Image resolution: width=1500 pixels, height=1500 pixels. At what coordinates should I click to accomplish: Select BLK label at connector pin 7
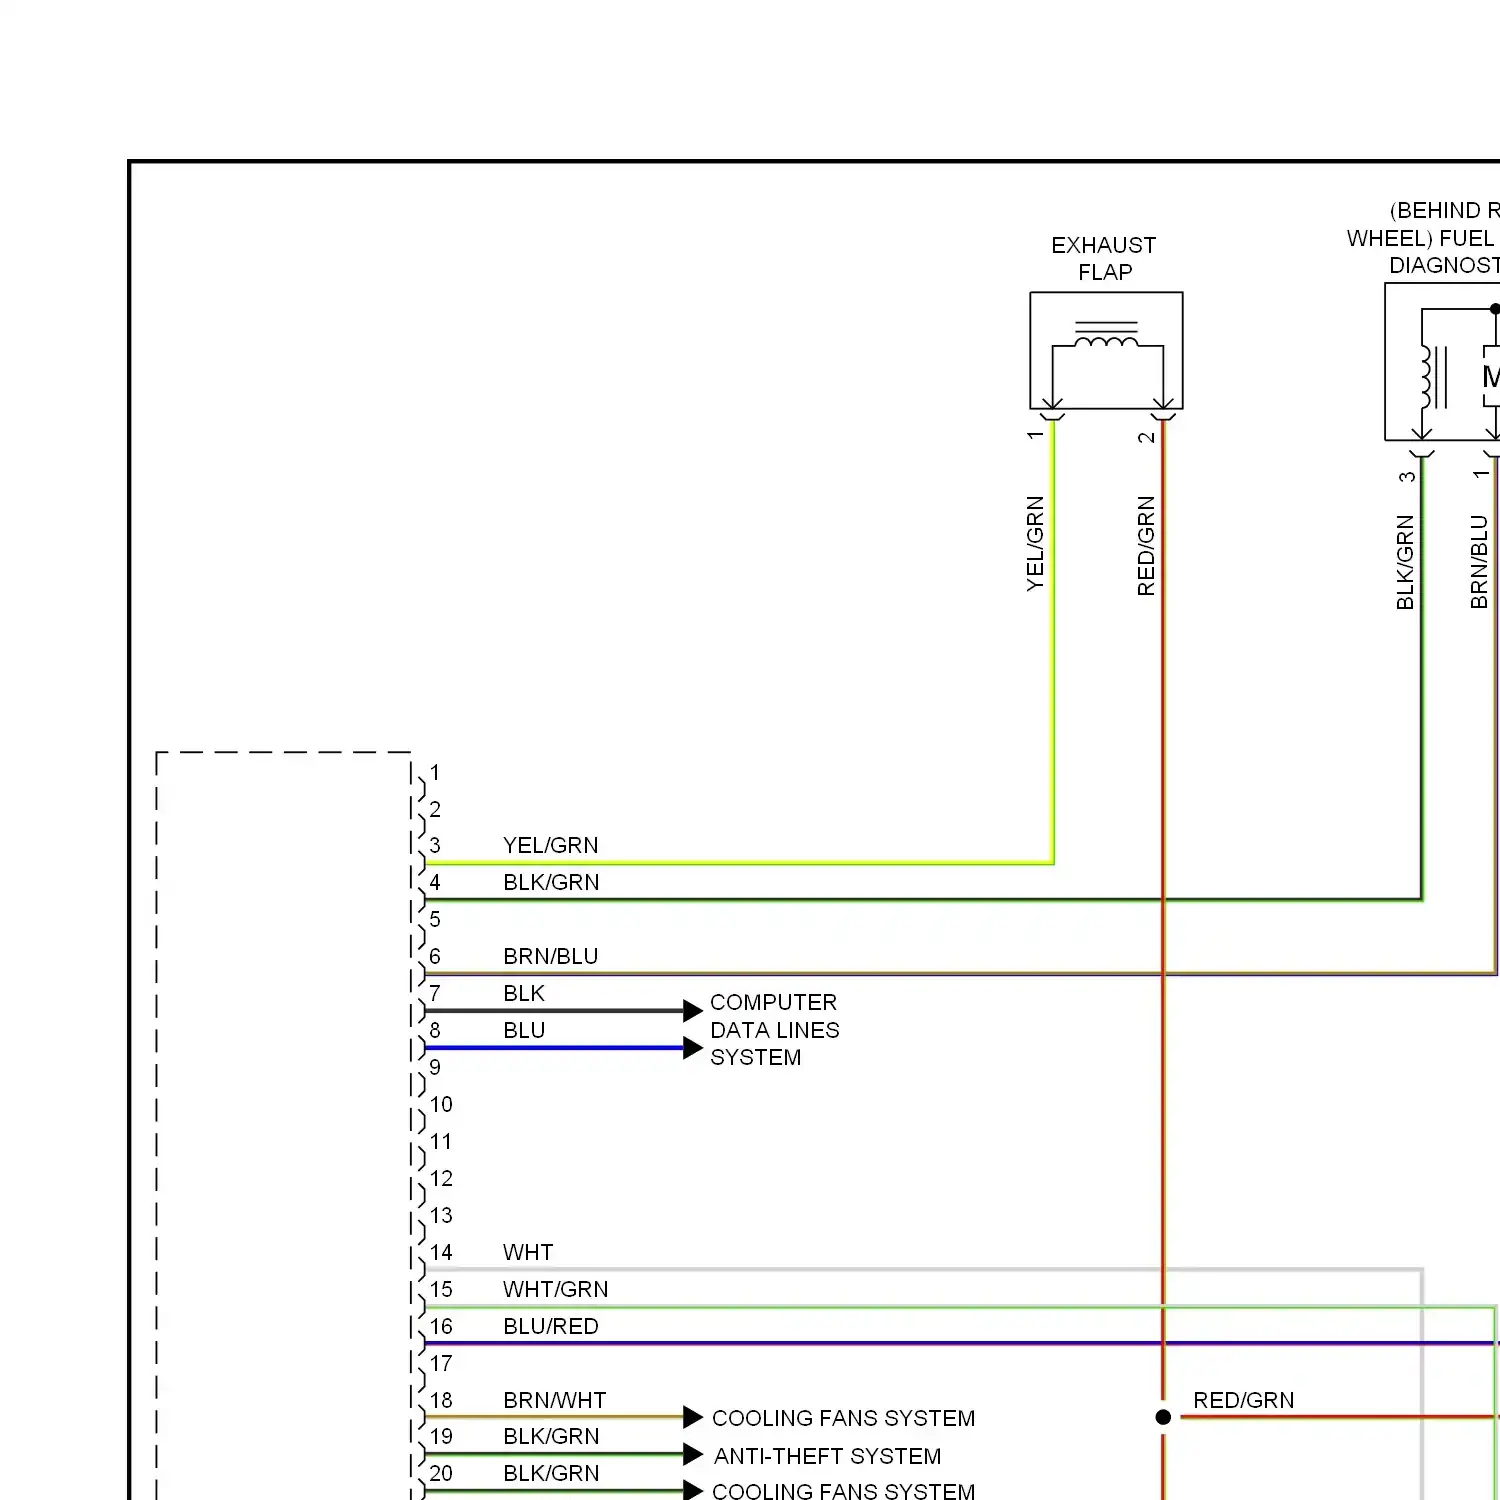[x=524, y=993]
